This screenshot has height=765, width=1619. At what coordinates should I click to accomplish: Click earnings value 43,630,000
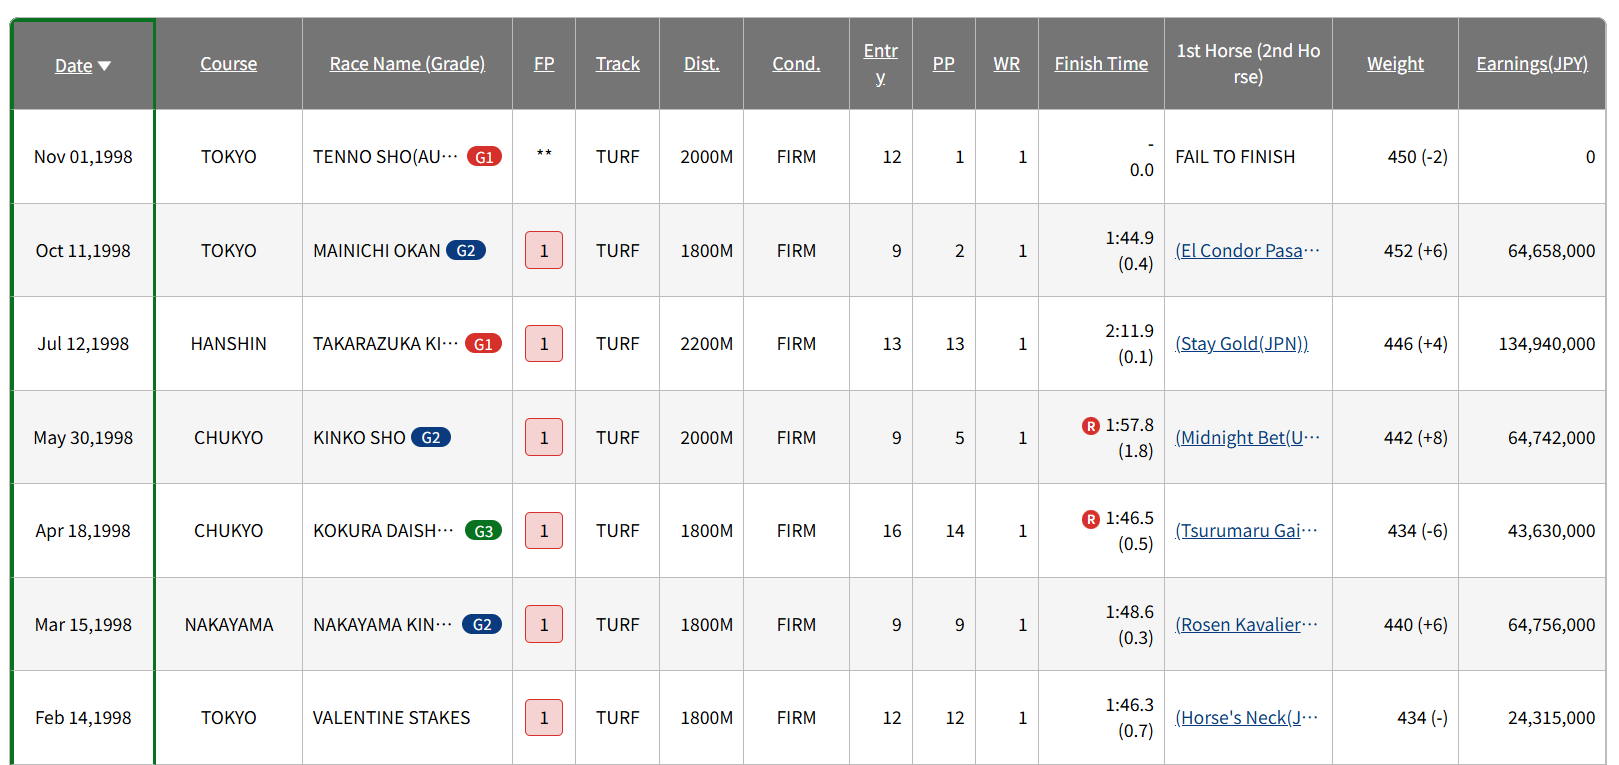coord(1551,531)
